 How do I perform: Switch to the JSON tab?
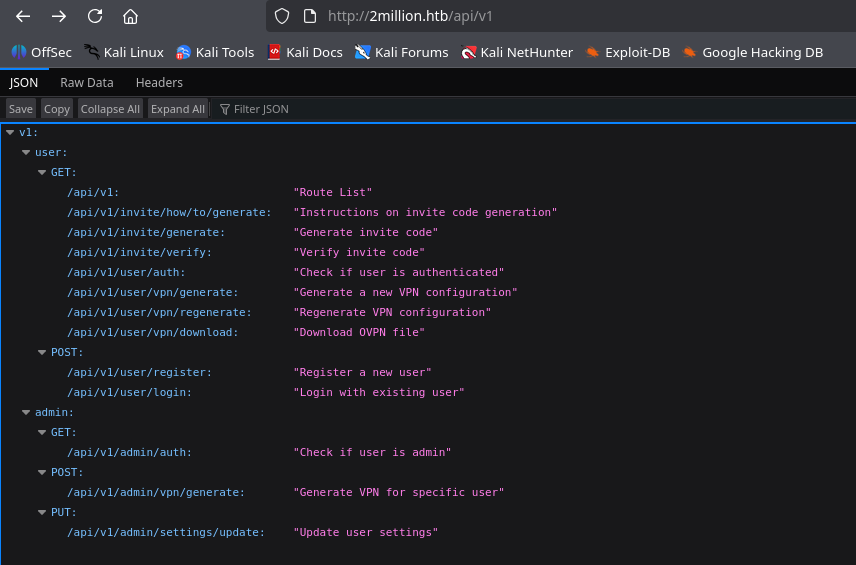click(x=23, y=82)
